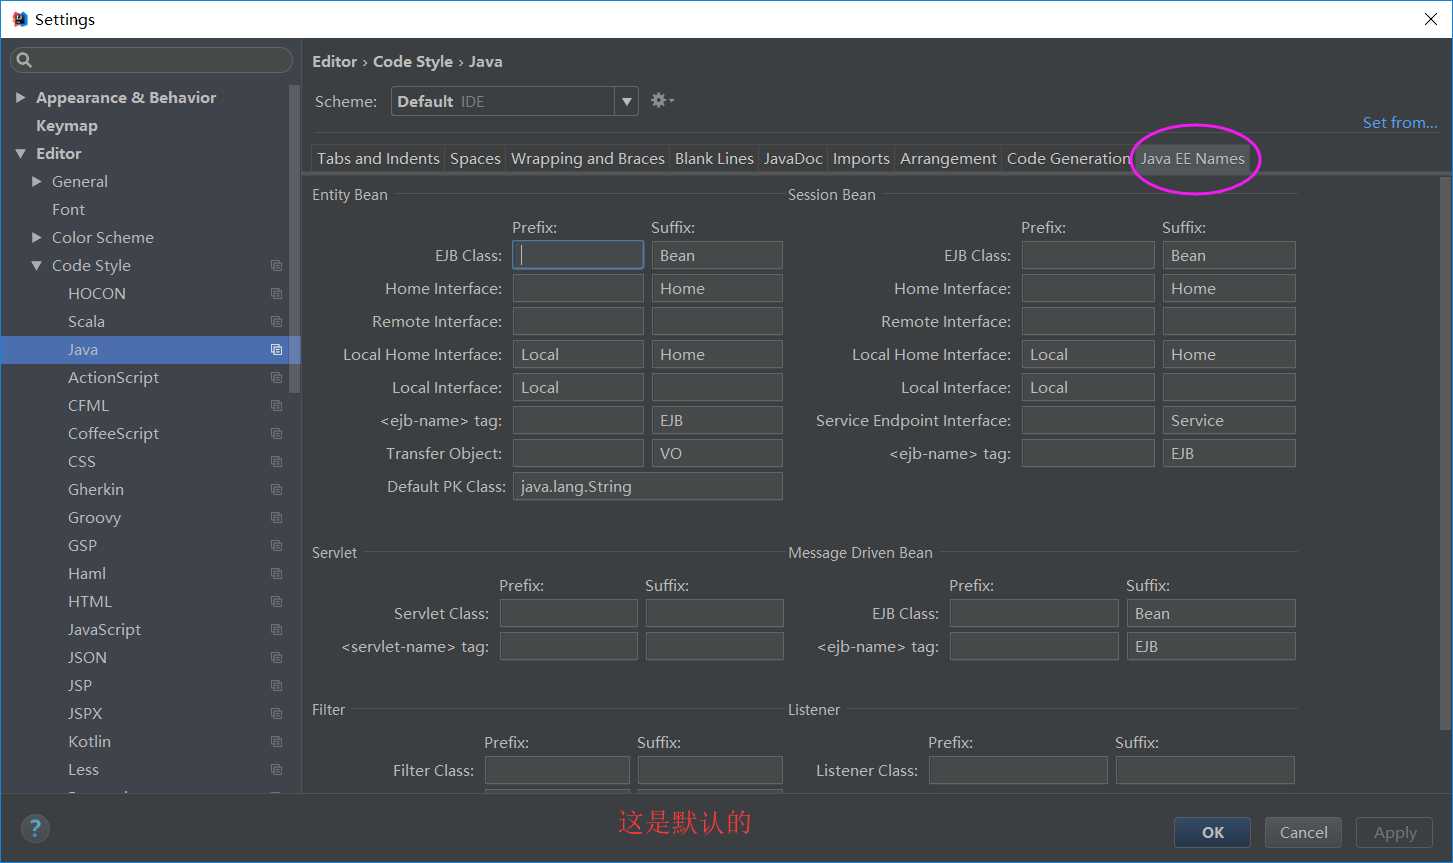
Task: Click the copy icon beside CSS
Action: coord(277,461)
